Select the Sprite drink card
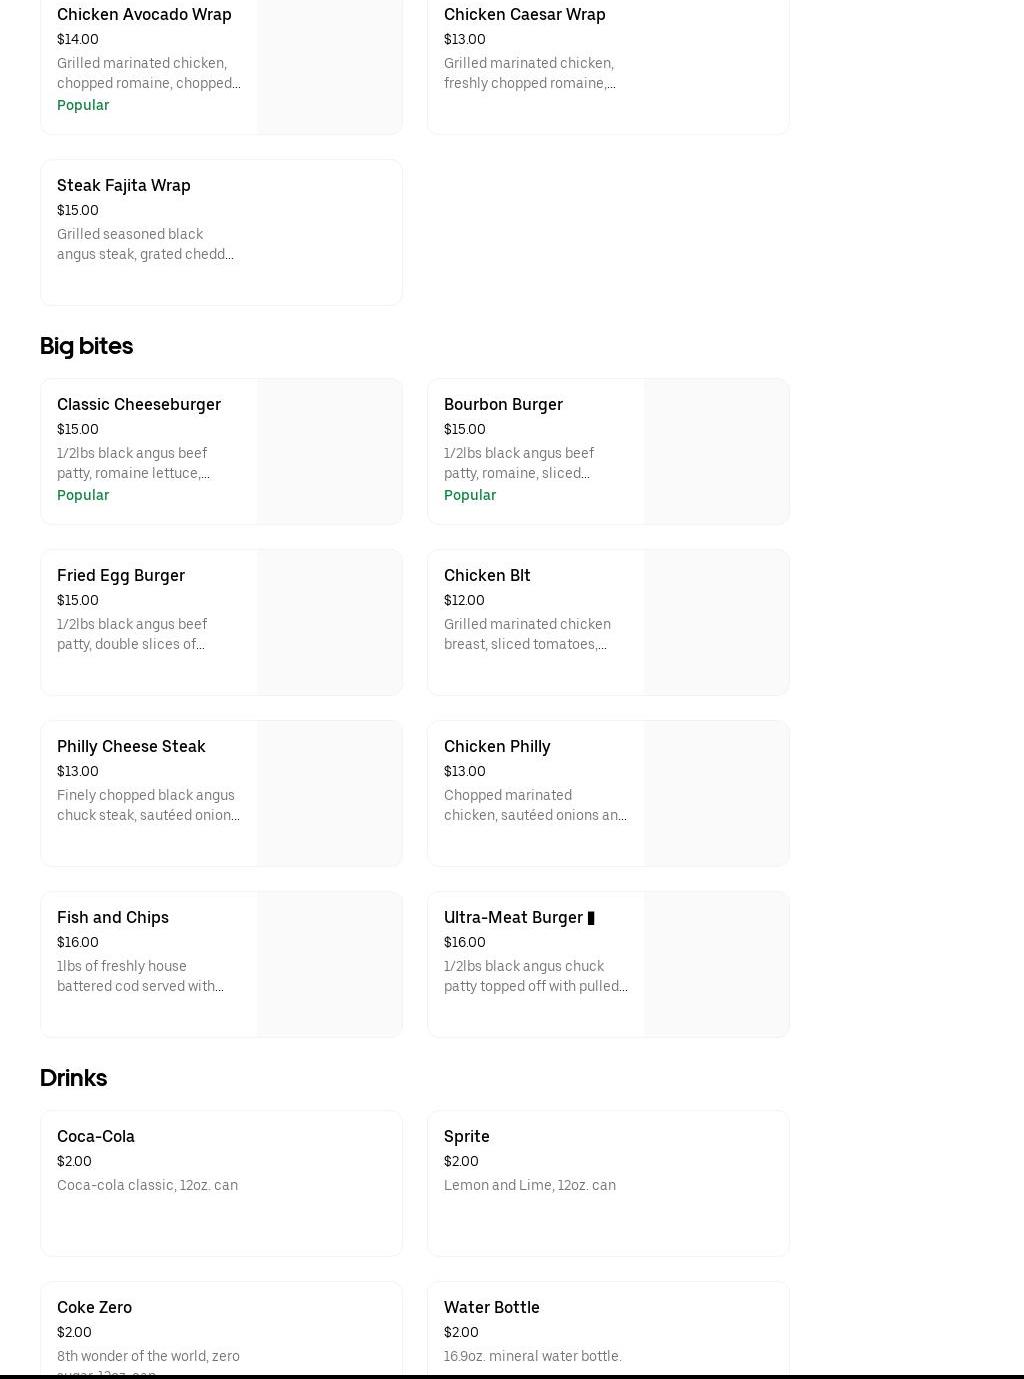 [x=608, y=1183]
